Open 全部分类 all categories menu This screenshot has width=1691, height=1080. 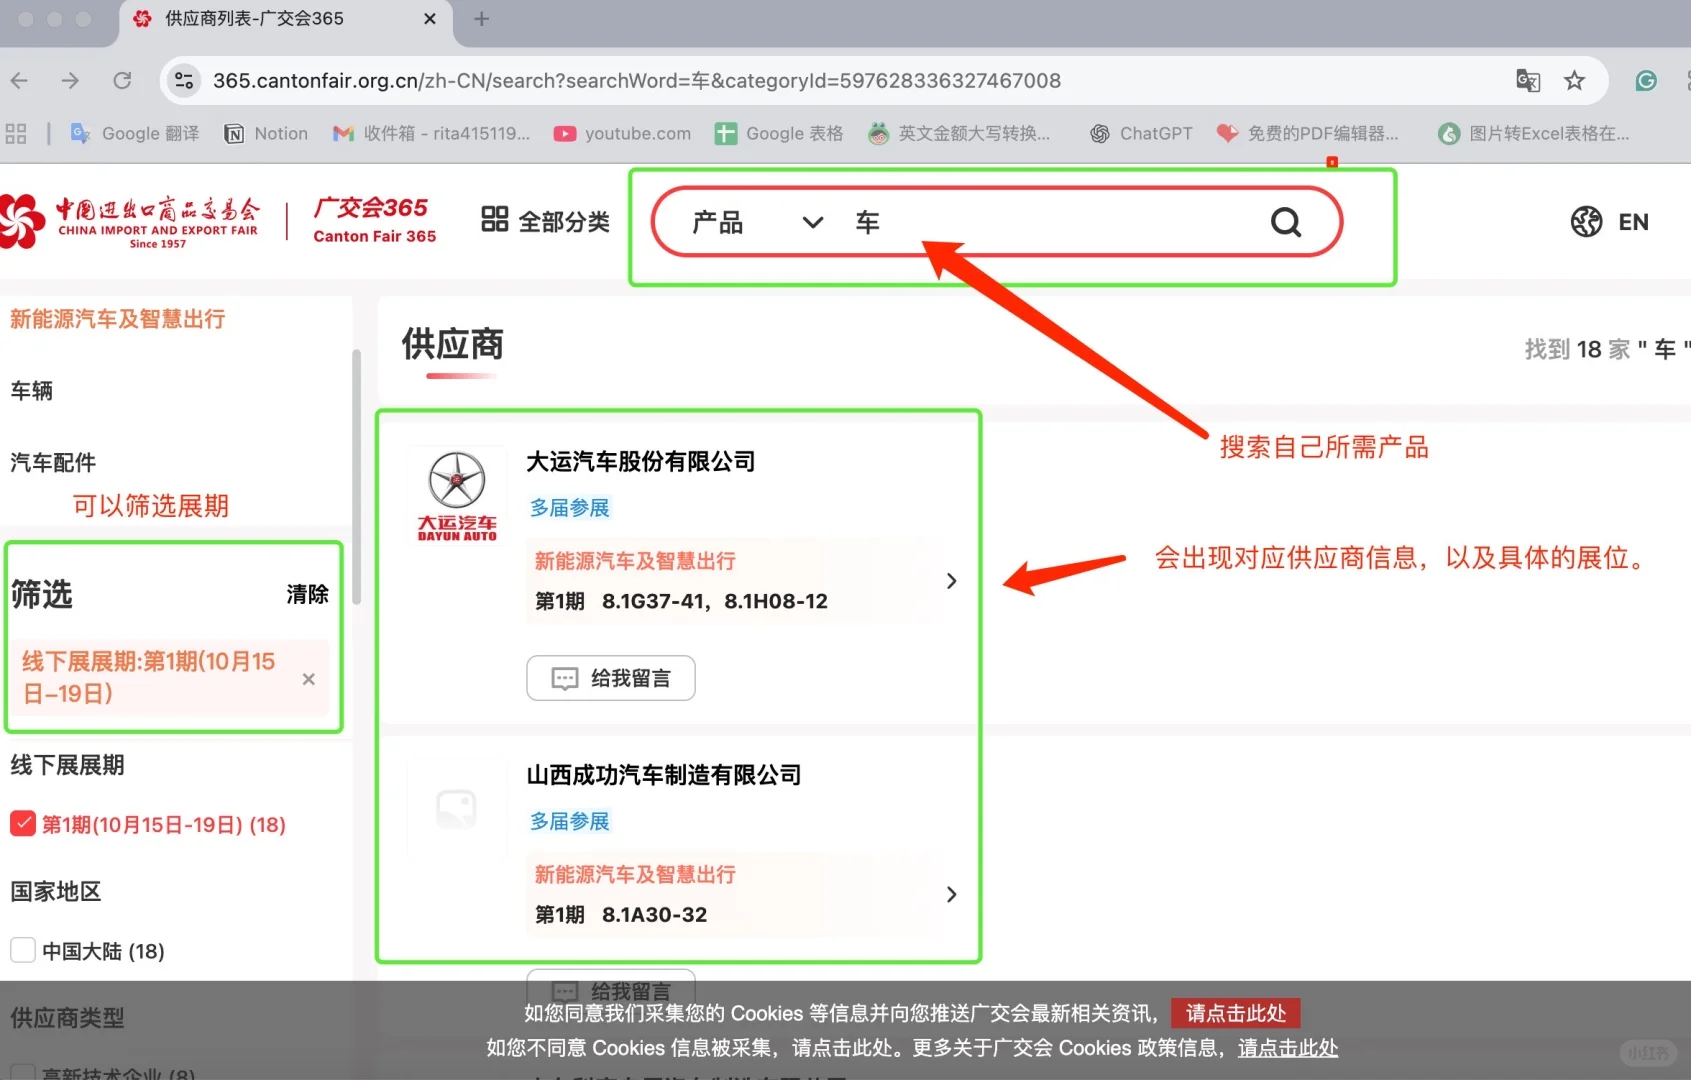(545, 221)
